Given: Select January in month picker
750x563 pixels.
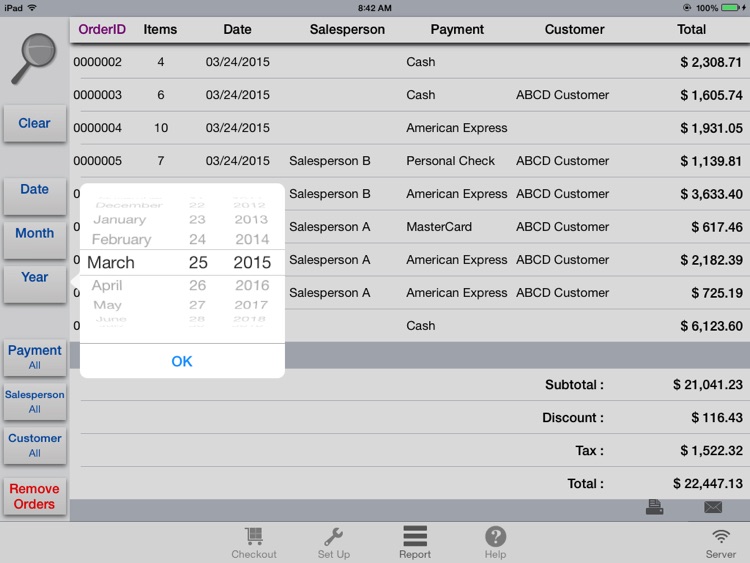Looking at the screenshot, I should [120, 220].
